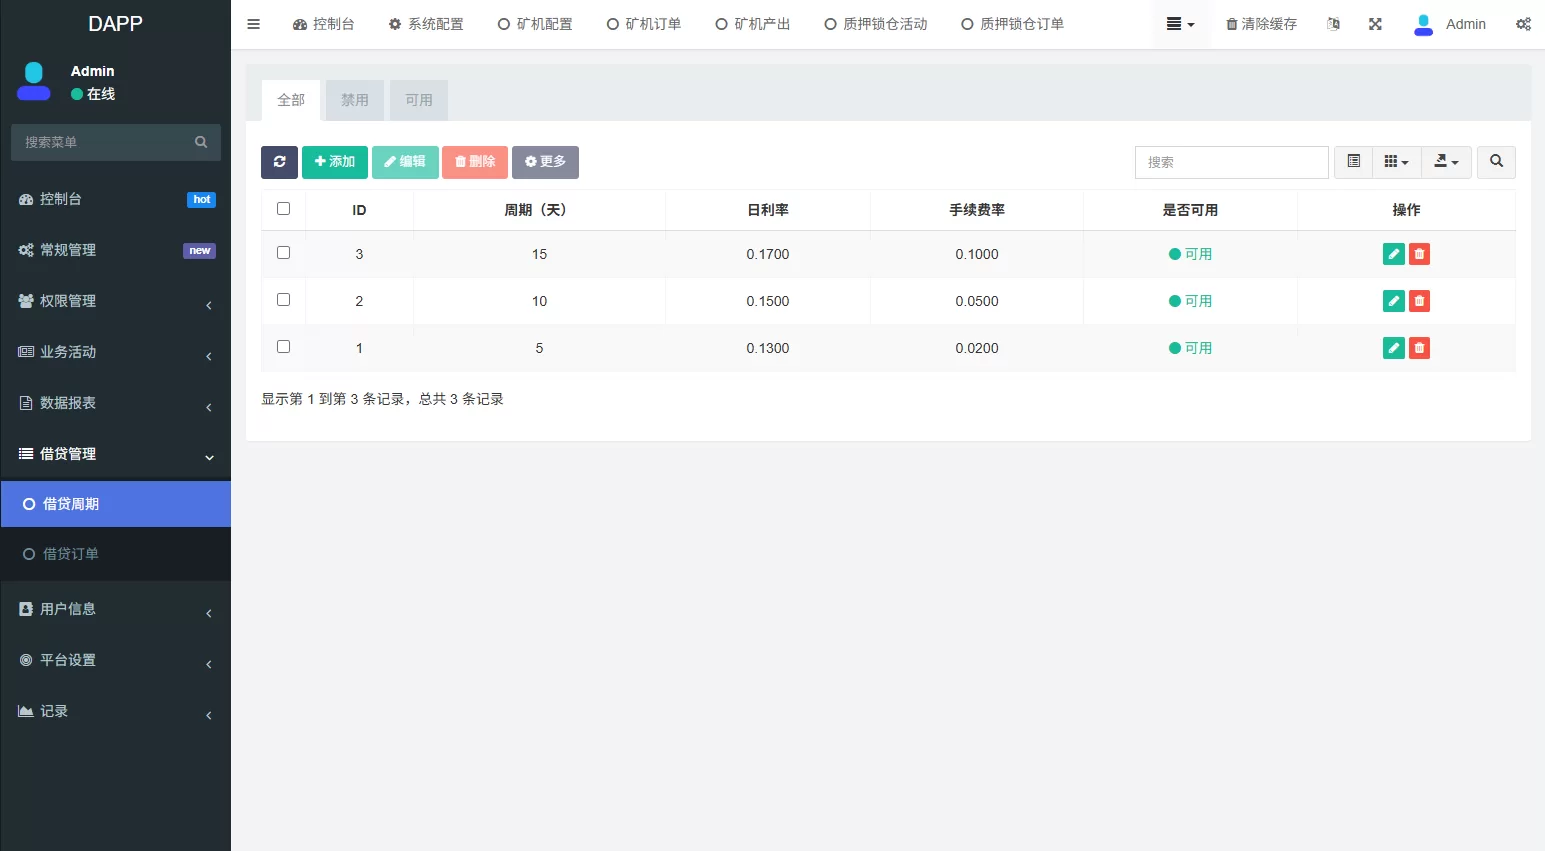
Task: Edit record ID 3 using its pencil icon
Action: click(x=1393, y=253)
